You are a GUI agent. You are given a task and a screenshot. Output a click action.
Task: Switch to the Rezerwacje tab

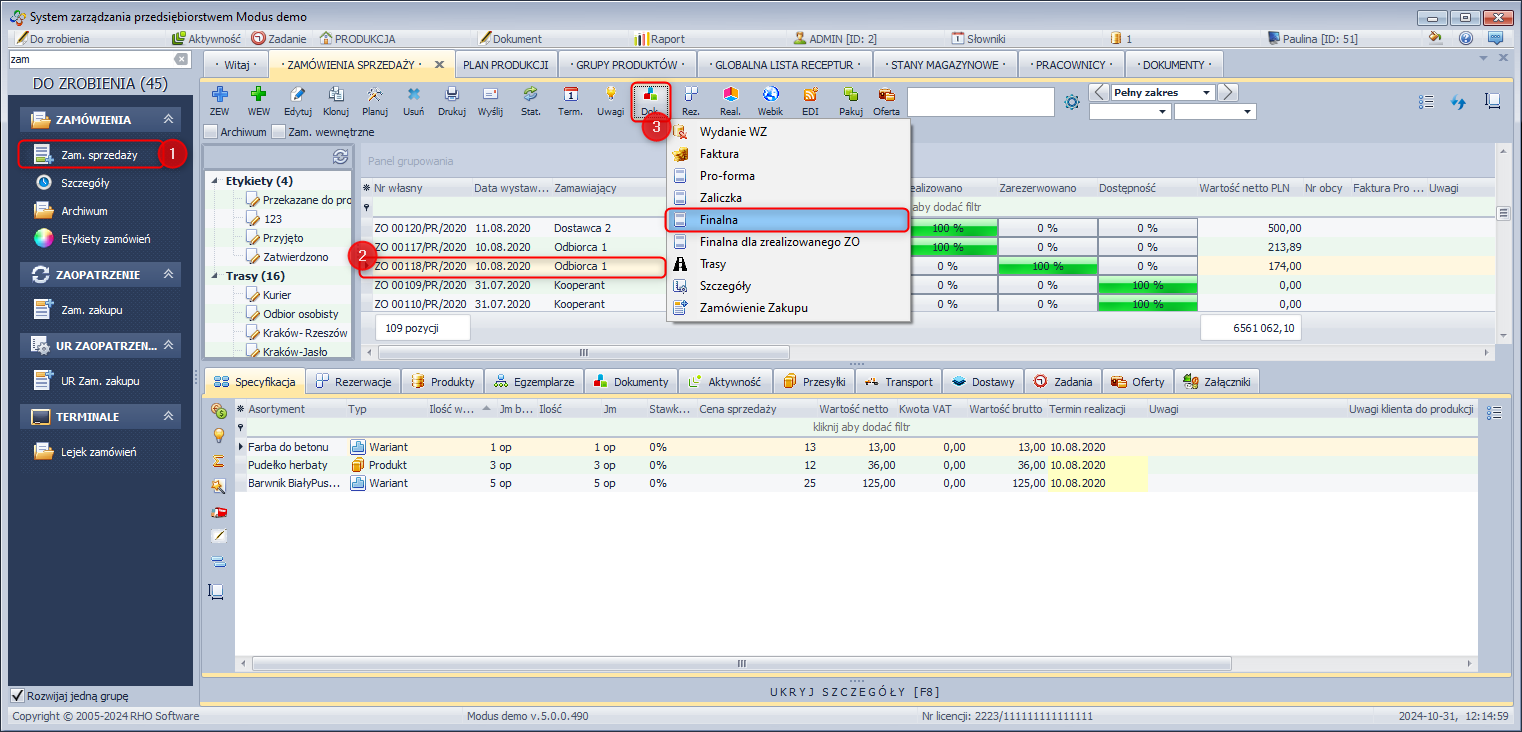(x=354, y=382)
